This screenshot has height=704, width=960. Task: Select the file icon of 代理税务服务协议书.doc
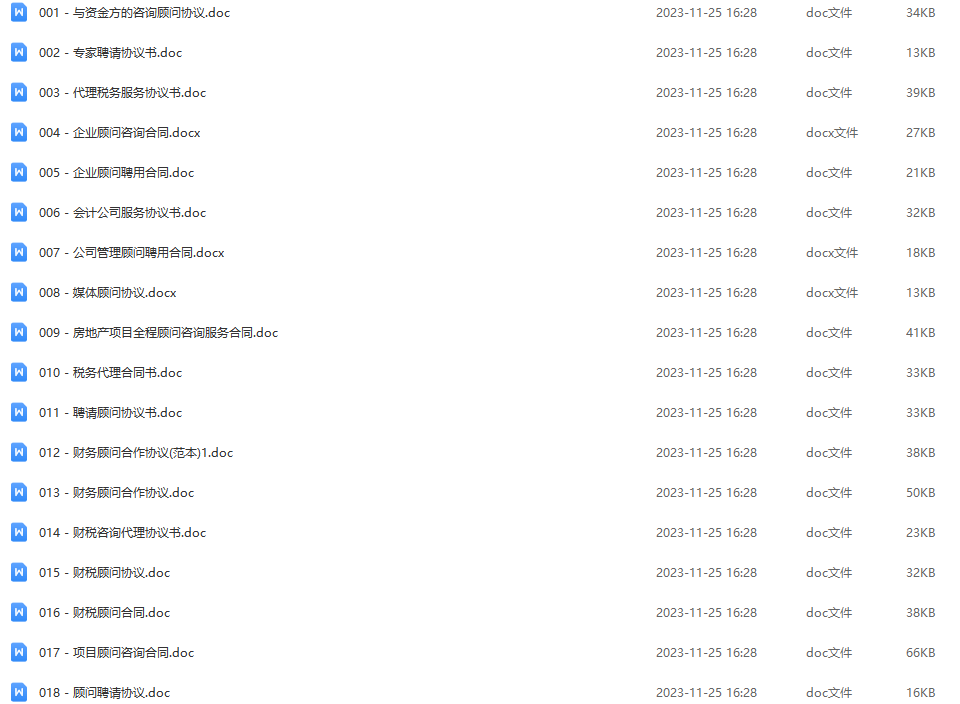[x=19, y=92]
